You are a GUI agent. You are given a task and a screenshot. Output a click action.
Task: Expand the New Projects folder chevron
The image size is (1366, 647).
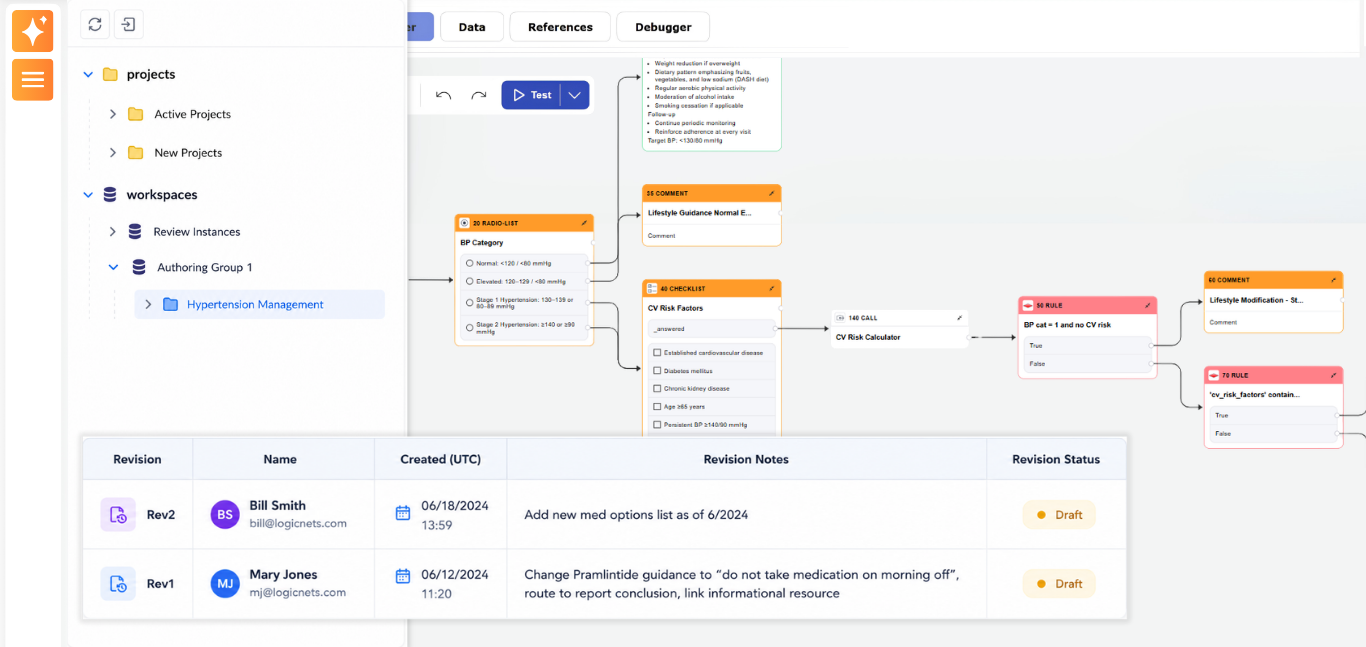113,153
